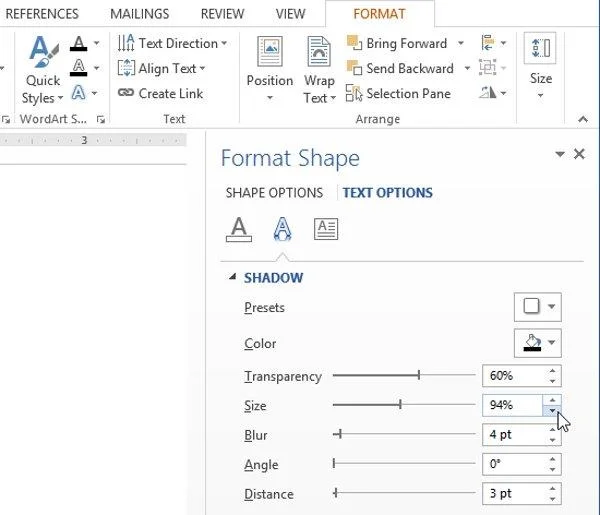Image resolution: width=600 pixels, height=515 pixels.
Task: Click the horizontal ruler
Action: 93,140
